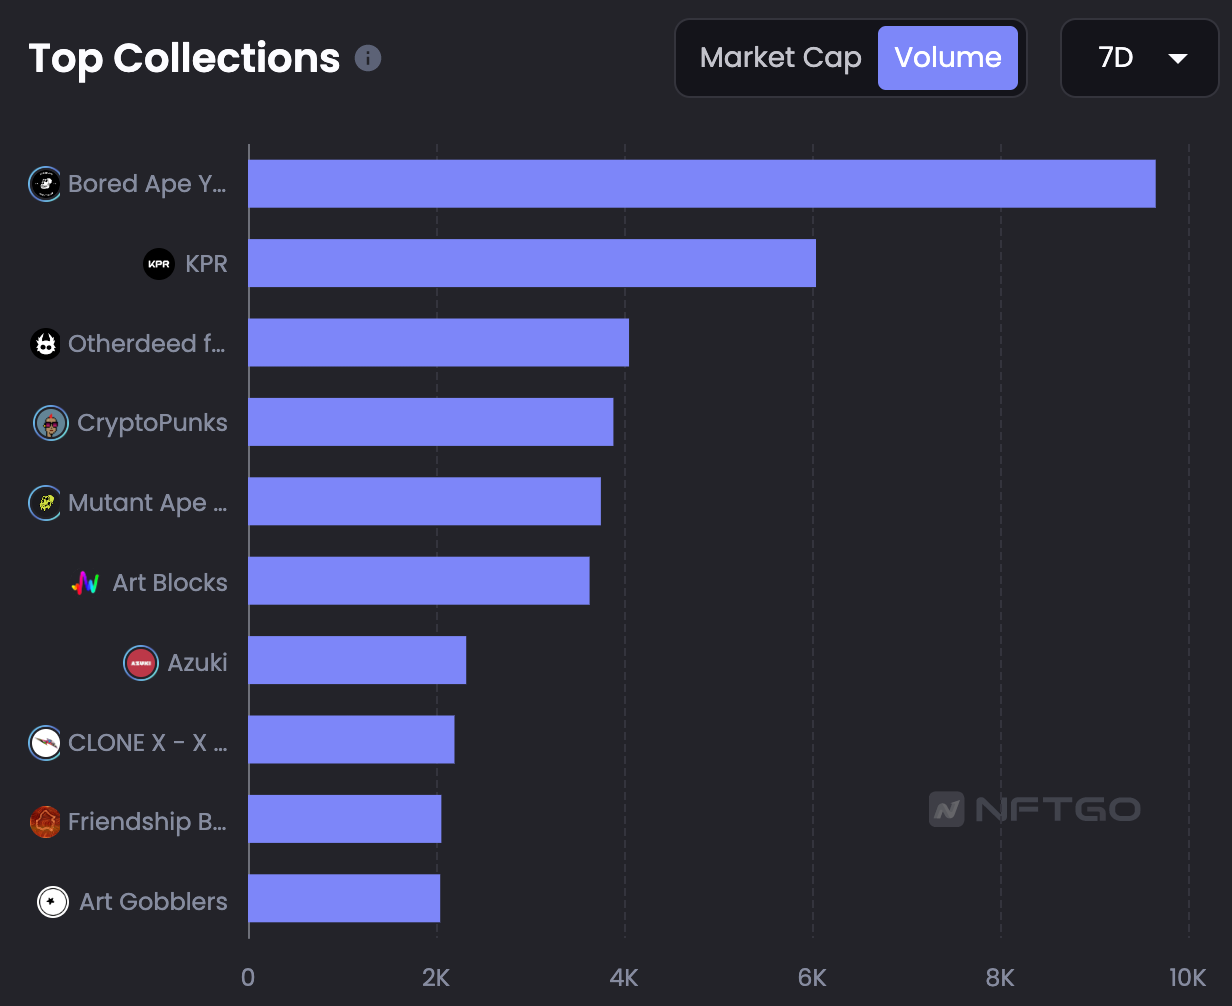
Task: Switch chart to Market Cap view
Action: coord(780,58)
